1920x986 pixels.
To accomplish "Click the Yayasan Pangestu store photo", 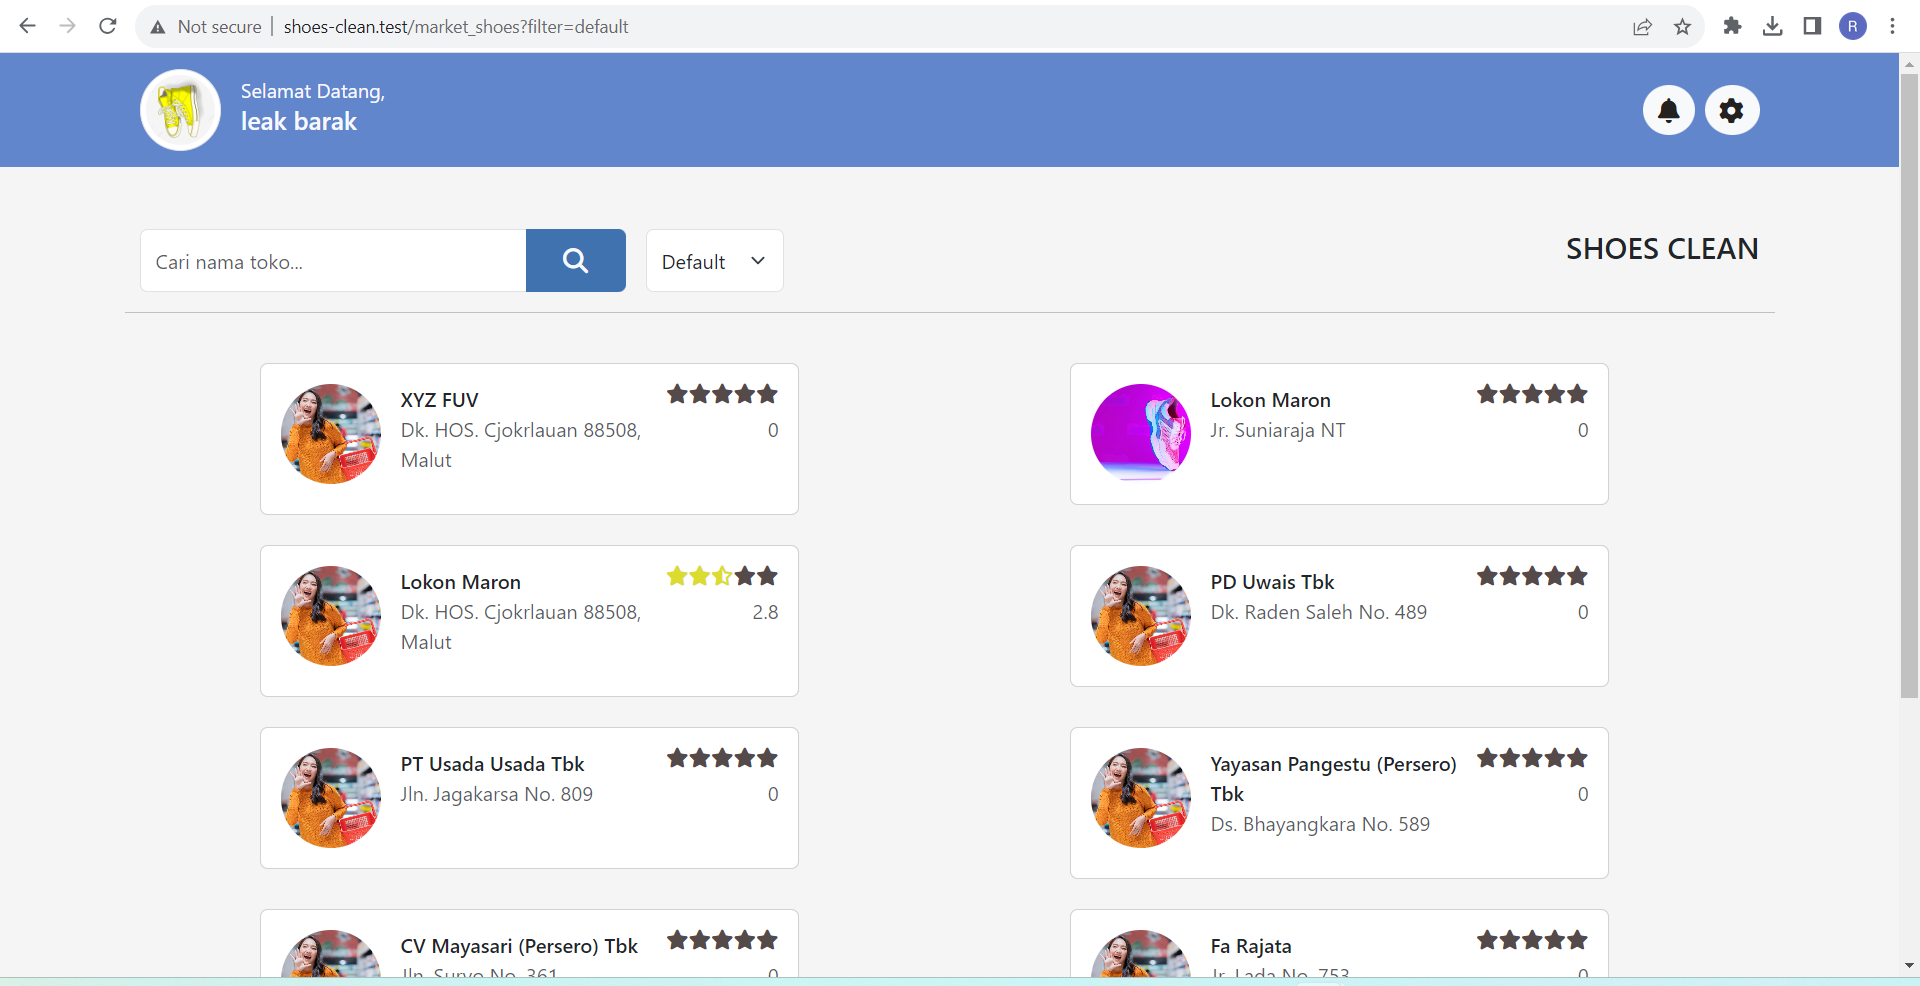I will [x=1141, y=798].
